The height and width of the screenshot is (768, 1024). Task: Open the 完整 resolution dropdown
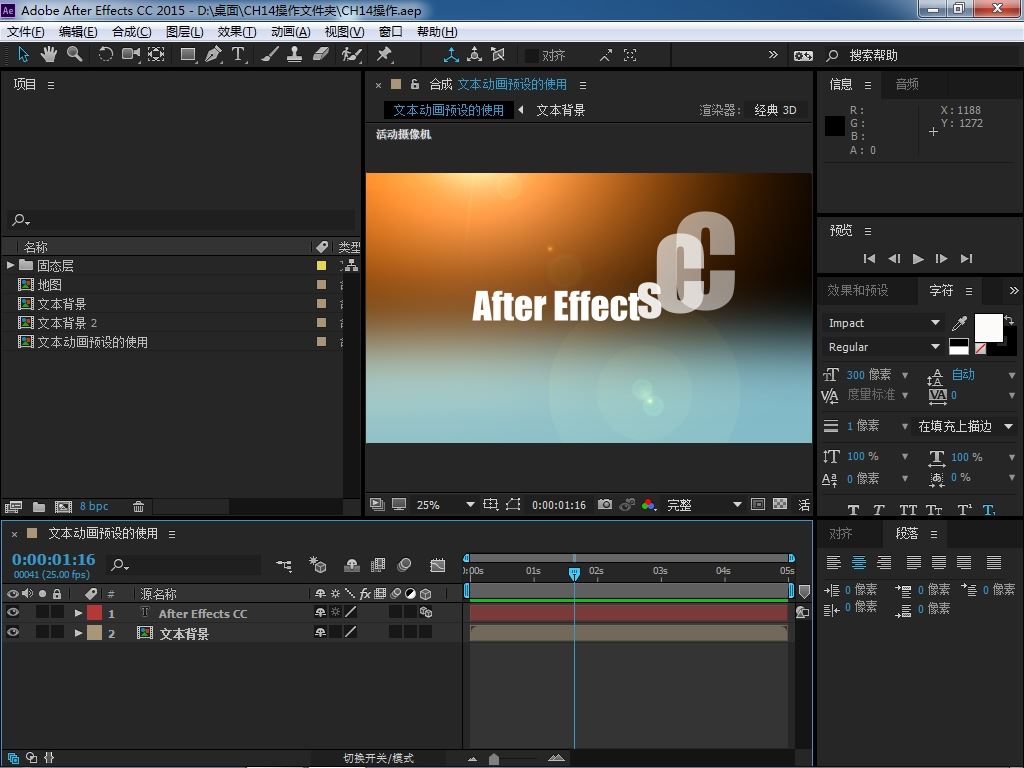pos(704,505)
